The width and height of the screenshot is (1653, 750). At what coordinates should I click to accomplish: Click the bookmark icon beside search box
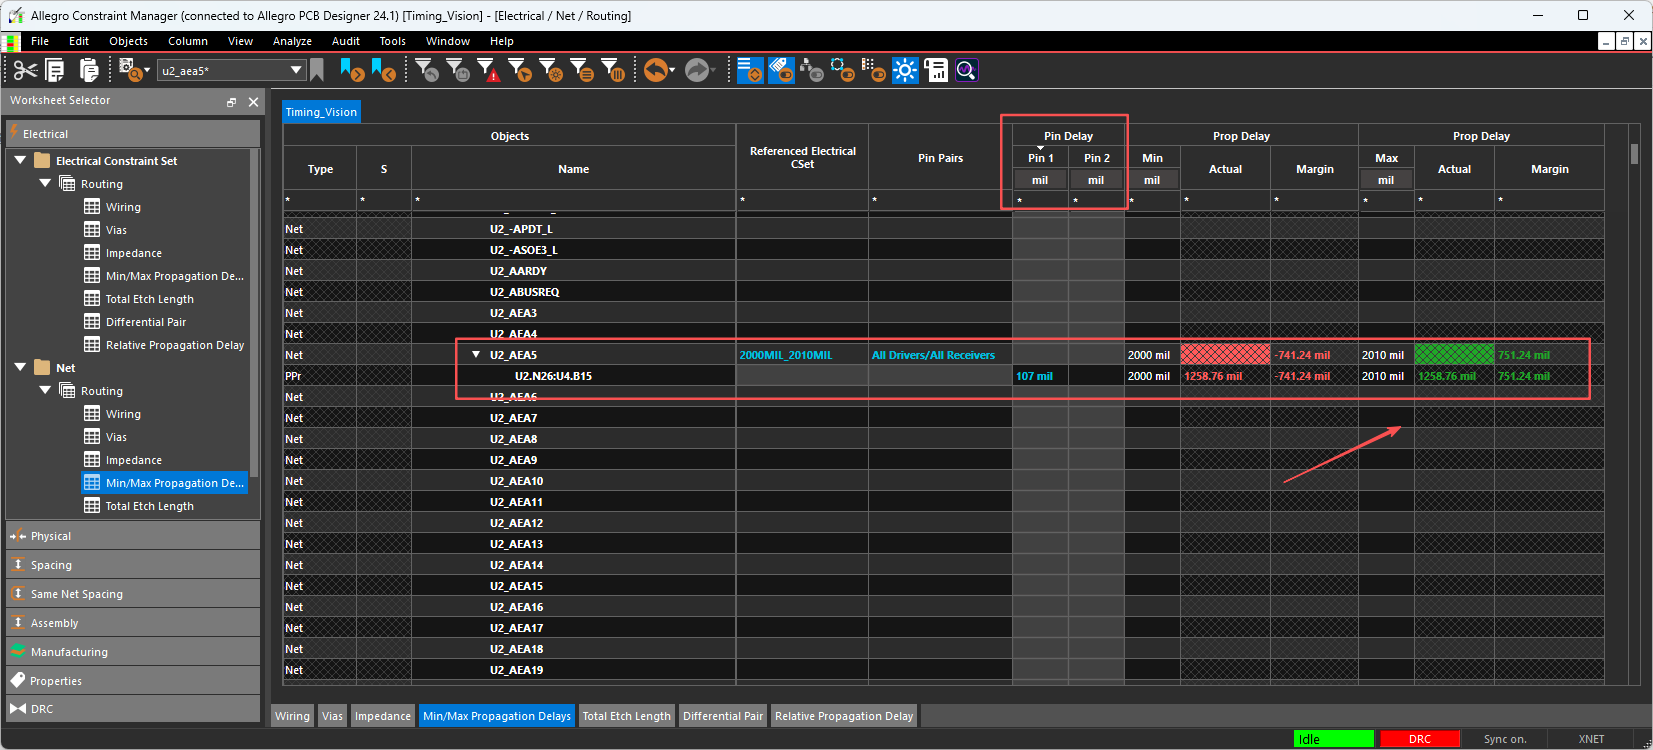[317, 70]
